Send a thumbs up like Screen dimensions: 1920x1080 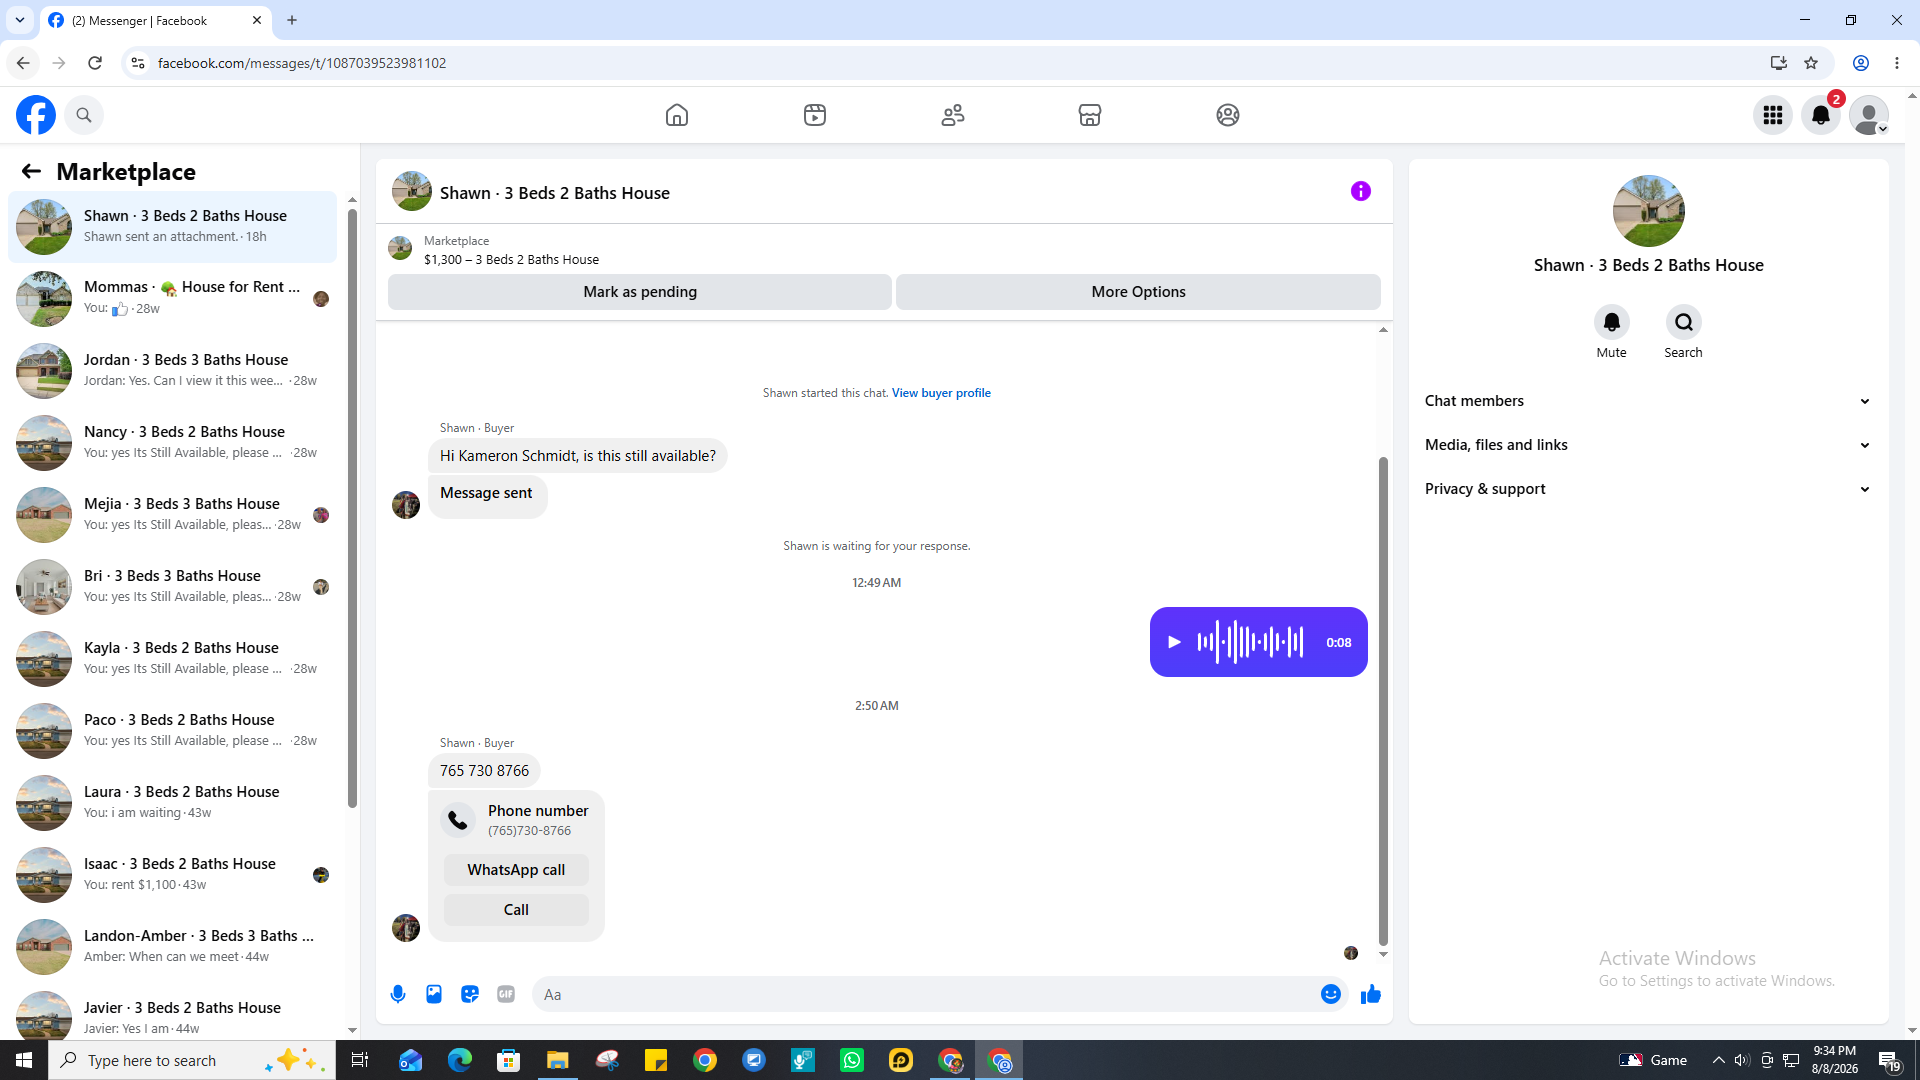[1371, 994]
